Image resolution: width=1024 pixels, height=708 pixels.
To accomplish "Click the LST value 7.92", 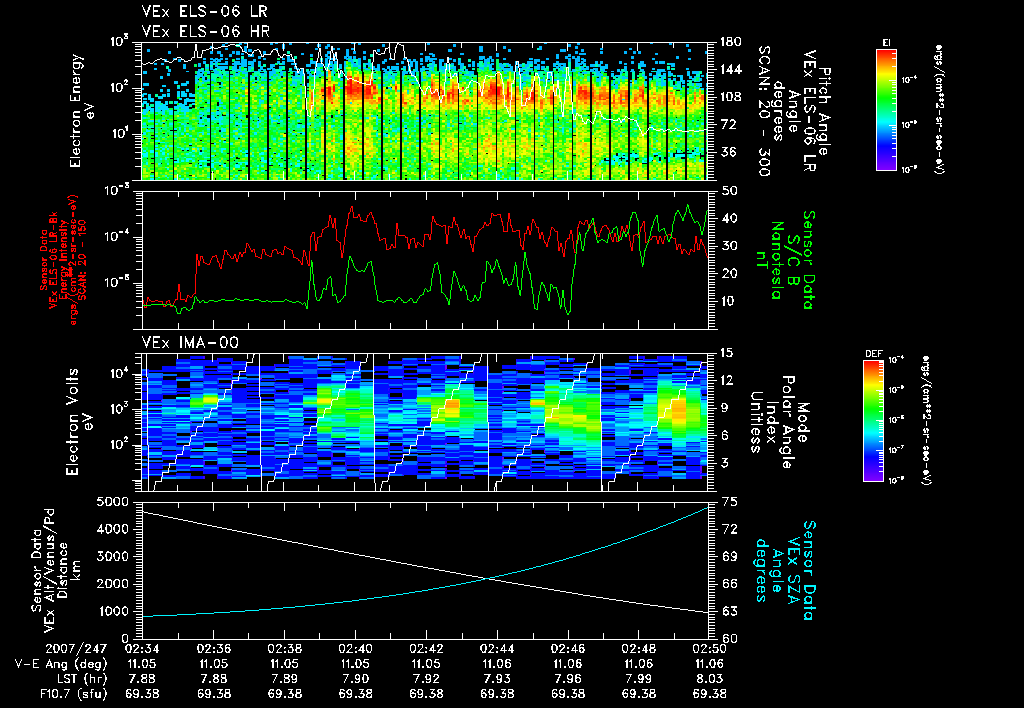I will pos(426,679).
